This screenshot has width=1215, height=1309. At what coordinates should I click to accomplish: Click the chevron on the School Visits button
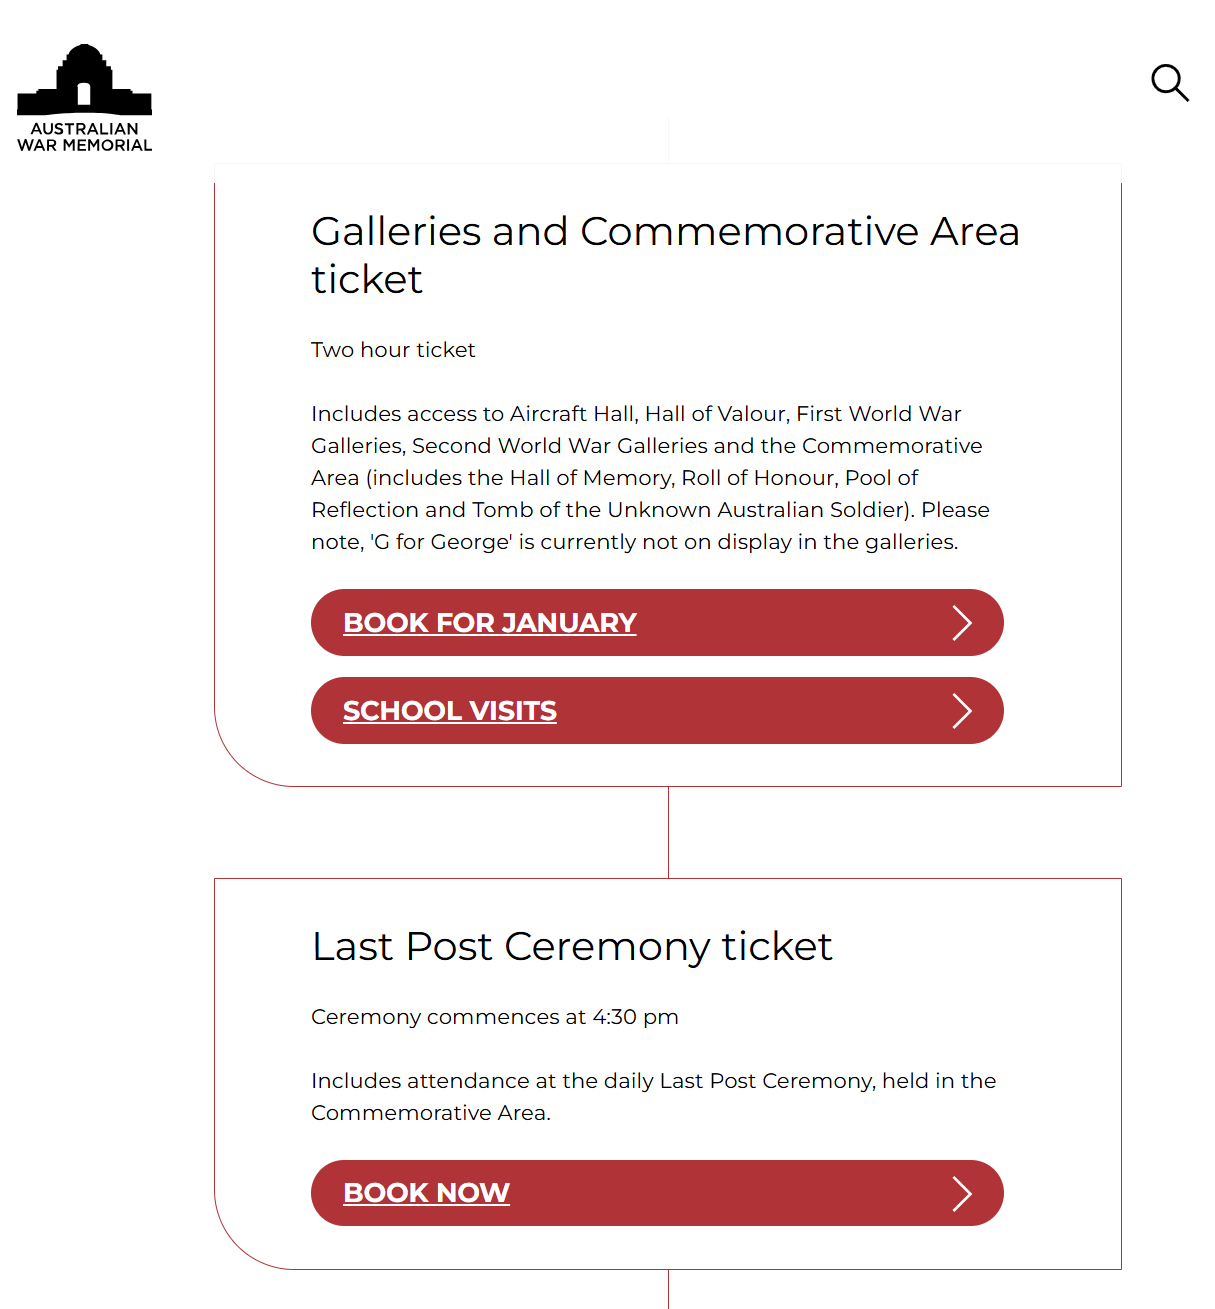click(961, 711)
